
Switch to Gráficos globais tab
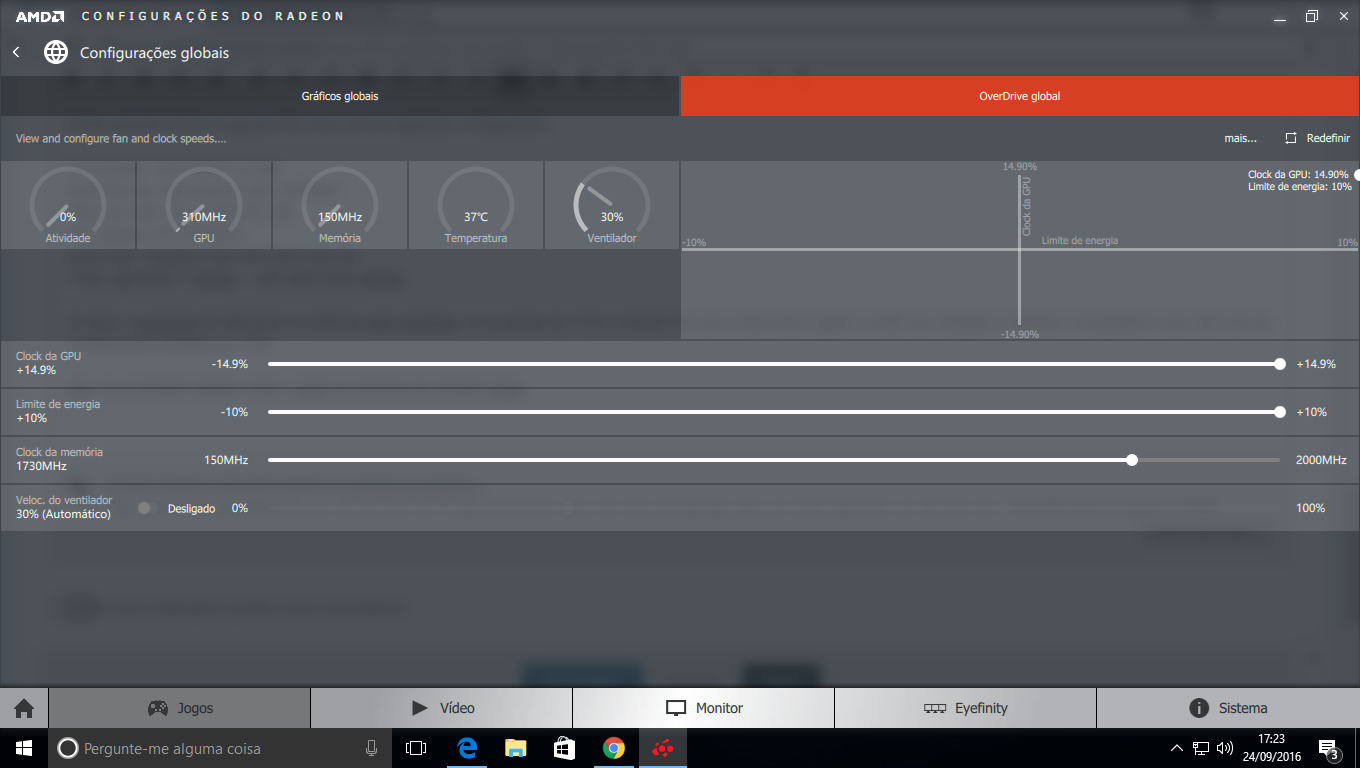(x=340, y=96)
